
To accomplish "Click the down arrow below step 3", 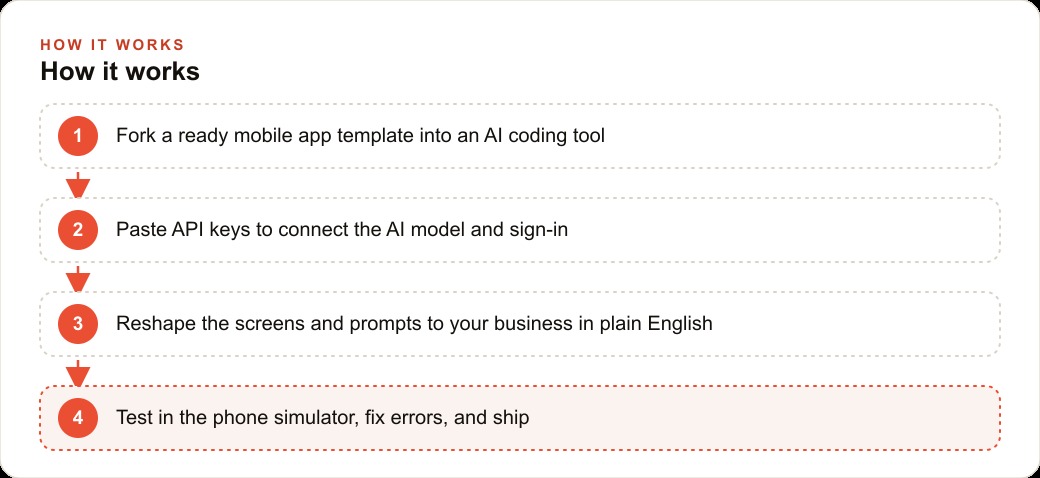I will [78, 373].
